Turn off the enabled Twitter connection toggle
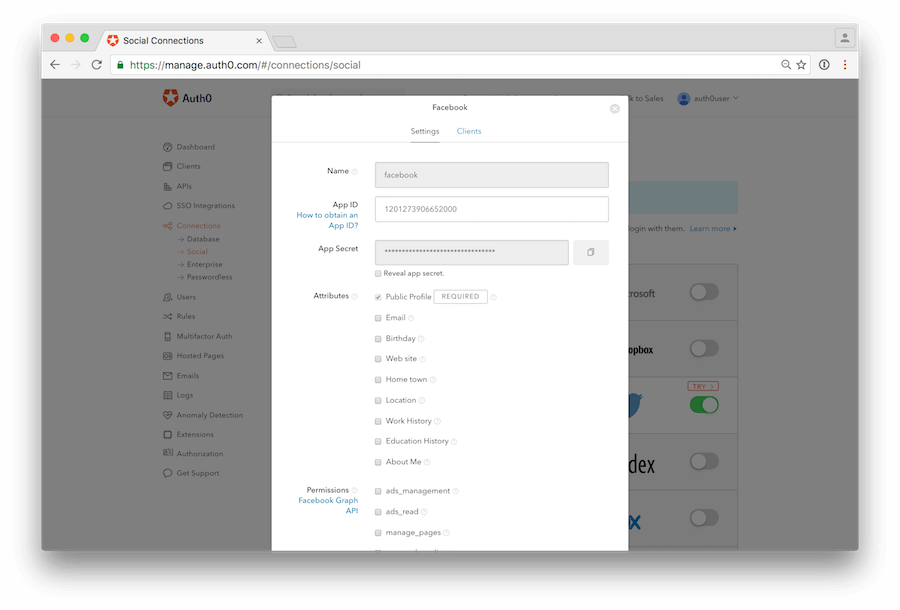The width and height of the screenshot is (900, 610). (704, 405)
